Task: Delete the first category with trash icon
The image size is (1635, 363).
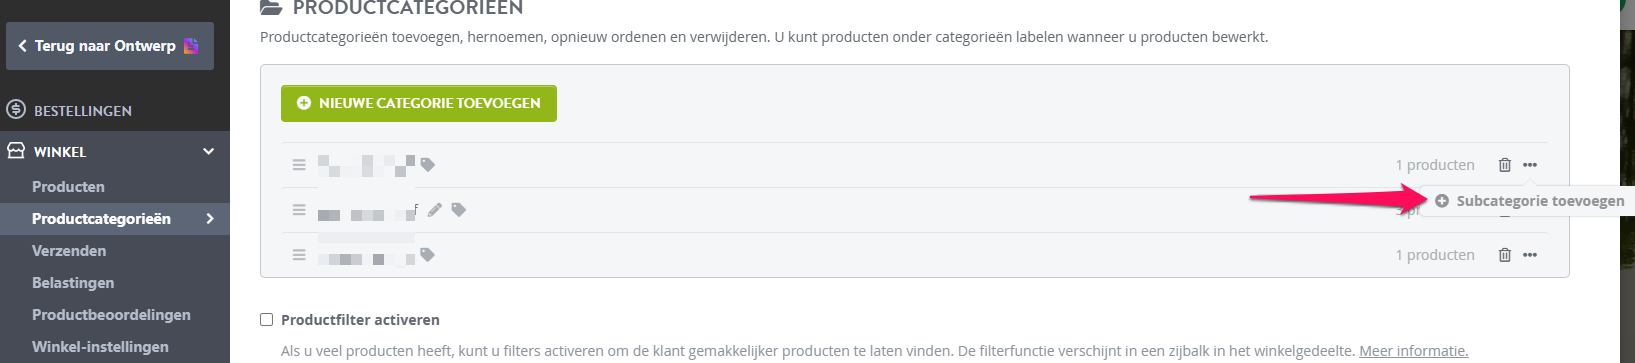Action: point(1504,165)
